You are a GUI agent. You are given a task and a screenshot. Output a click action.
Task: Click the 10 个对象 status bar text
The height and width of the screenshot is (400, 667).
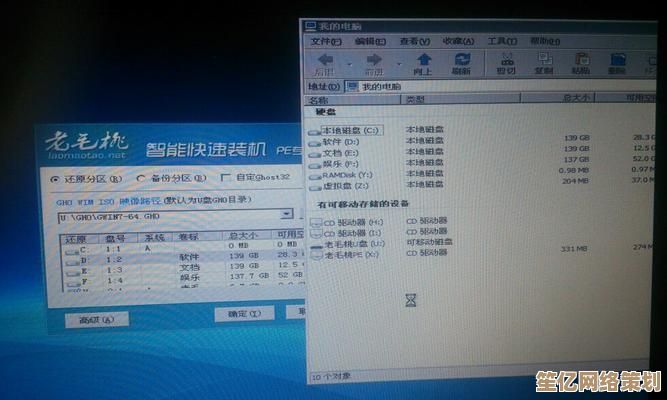tap(331, 377)
